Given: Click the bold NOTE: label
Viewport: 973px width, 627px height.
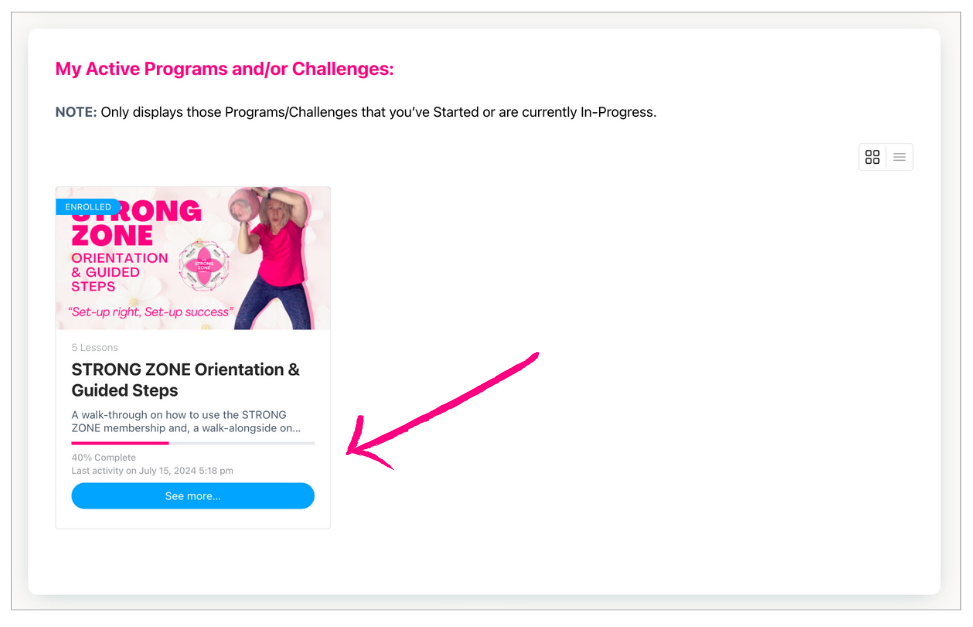Looking at the screenshot, I should pyautogui.click(x=76, y=112).
